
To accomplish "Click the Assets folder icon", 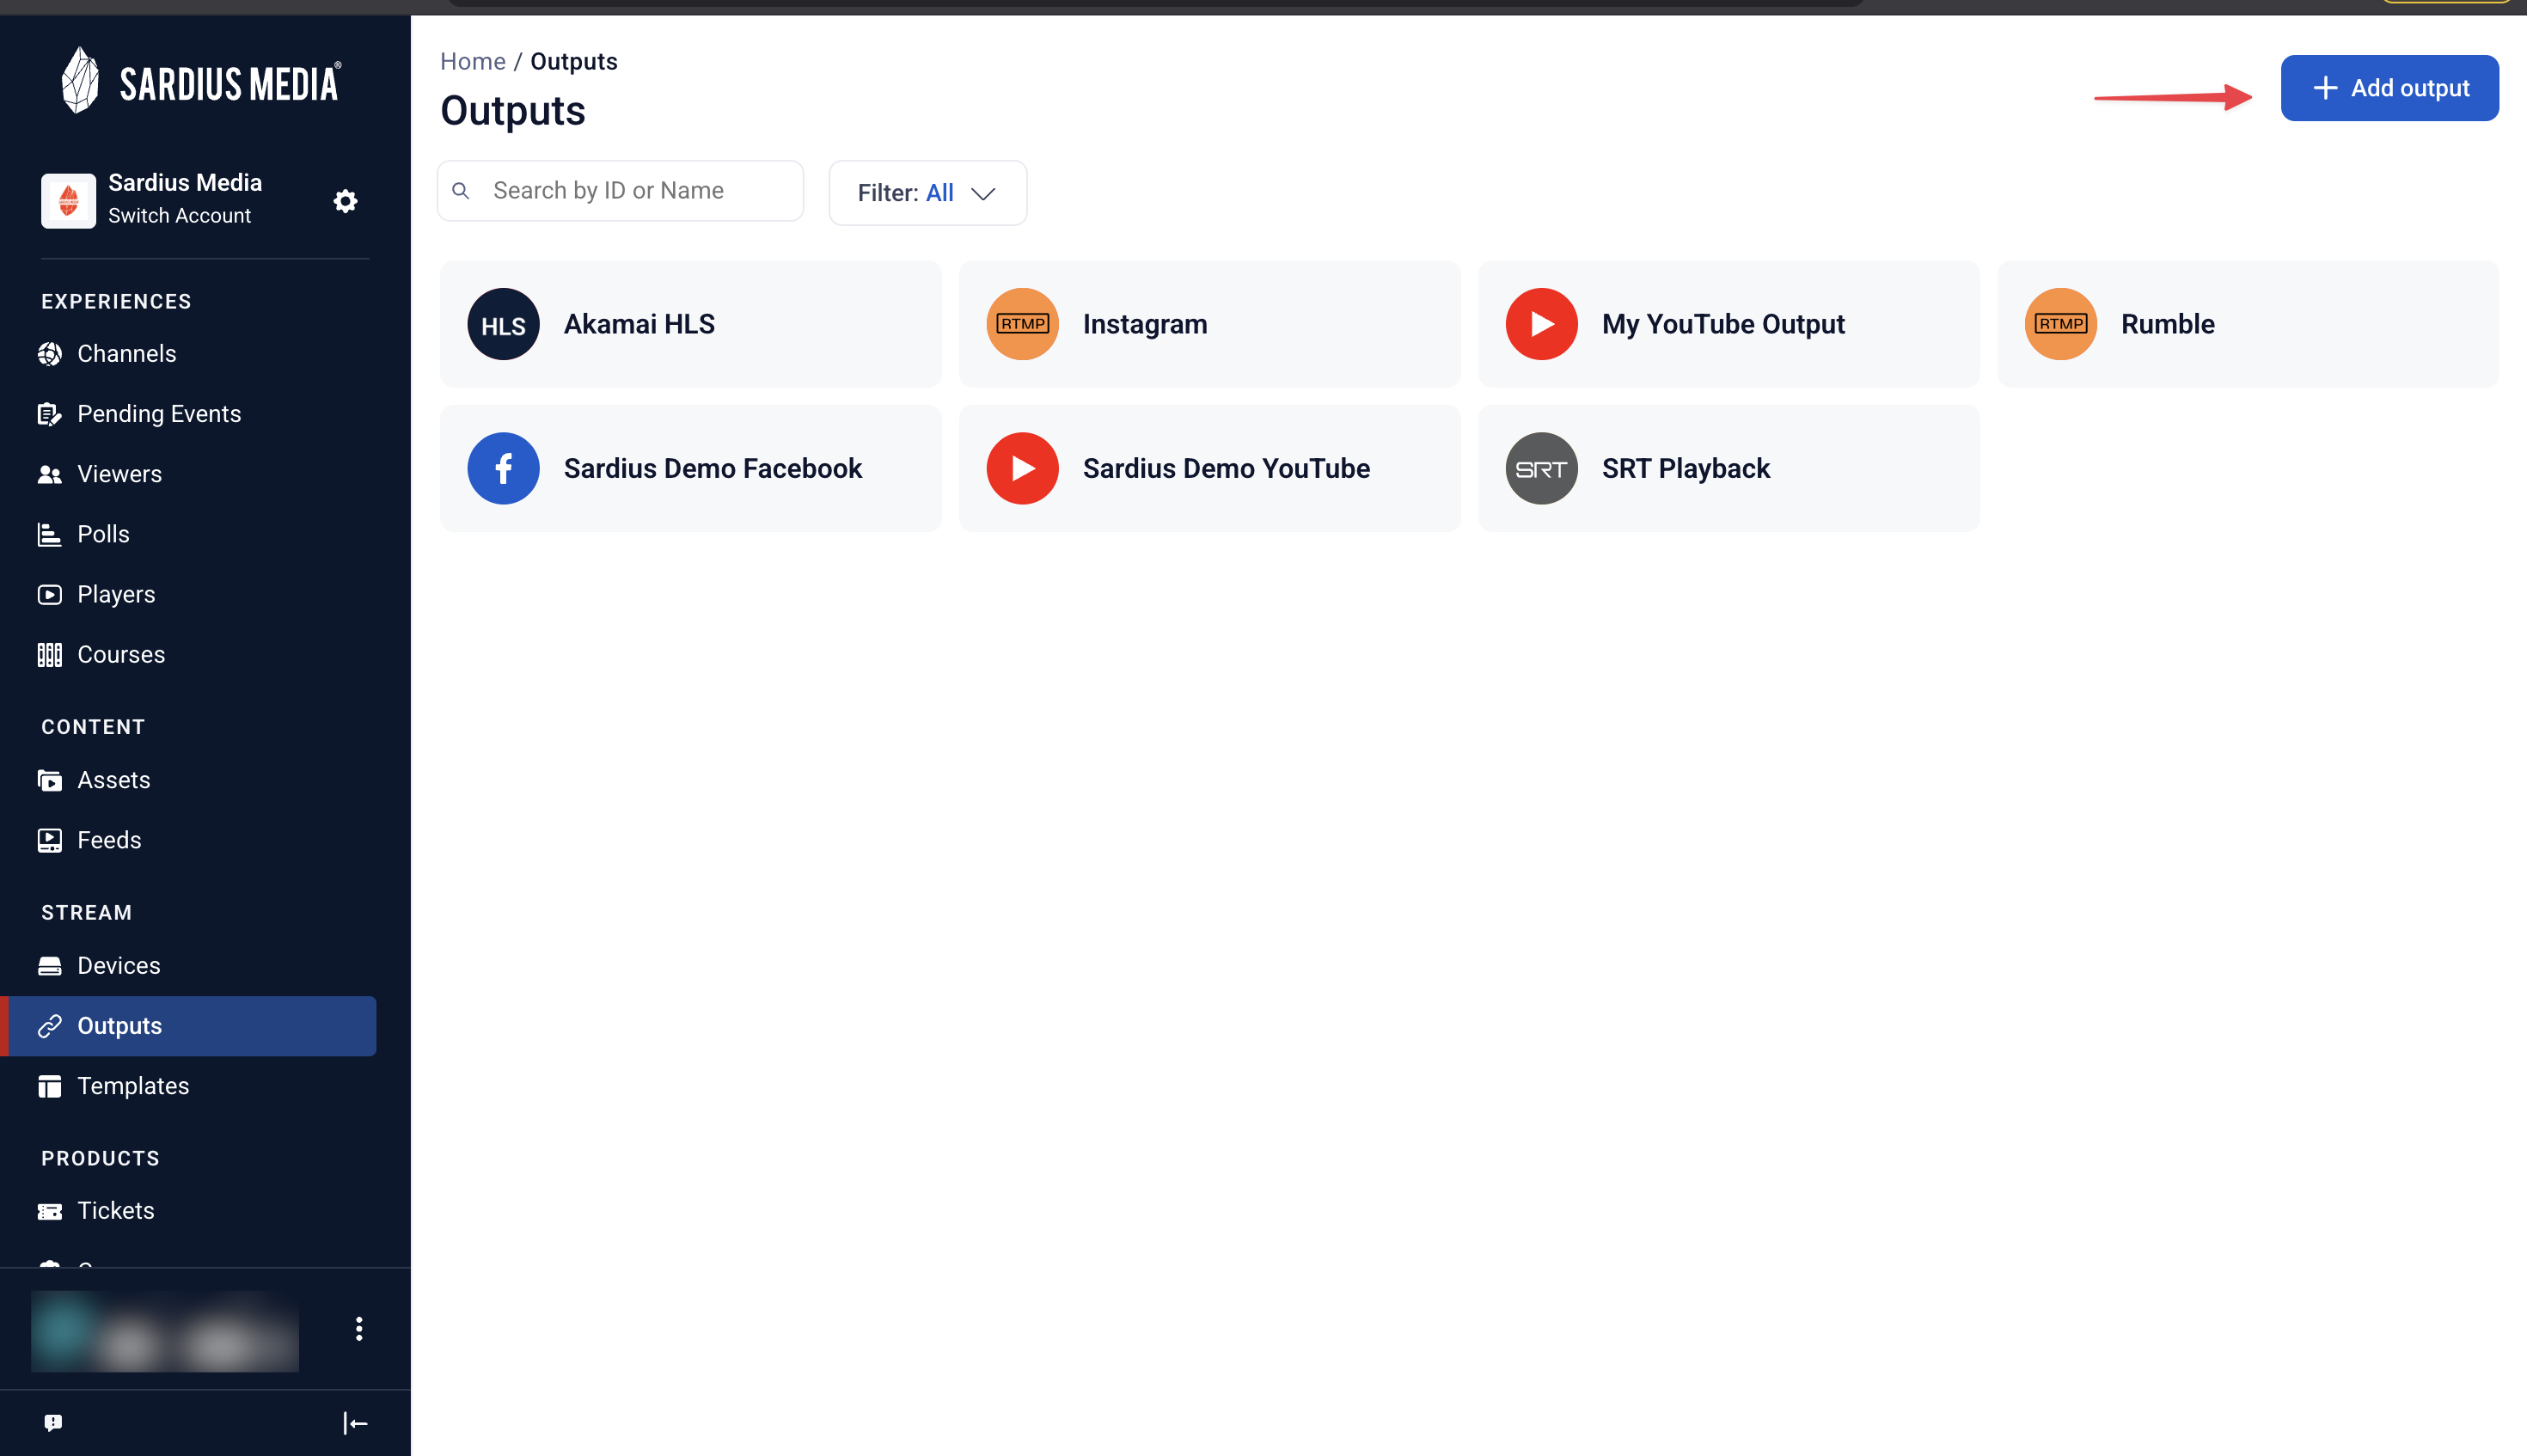I will pyautogui.click(x=49, y=780).
